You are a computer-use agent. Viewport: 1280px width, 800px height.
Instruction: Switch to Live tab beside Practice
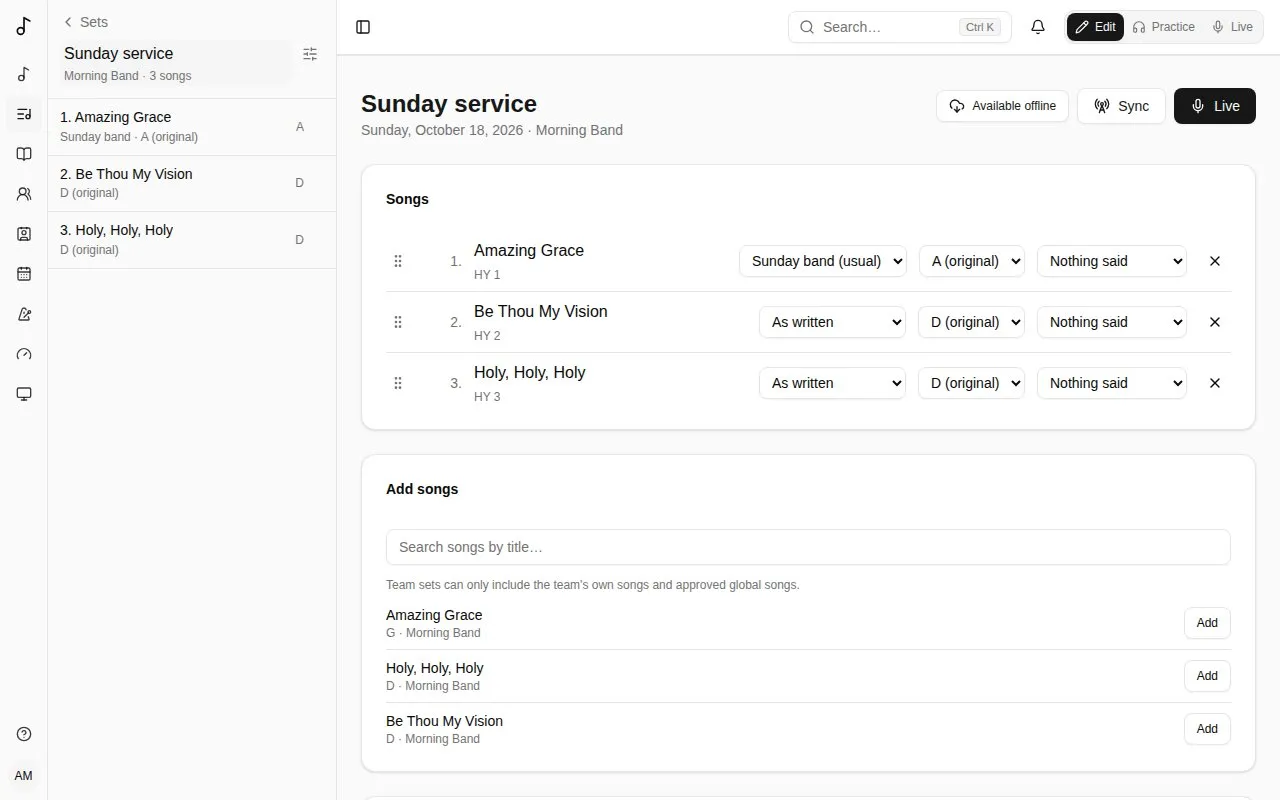point(1232,27)
